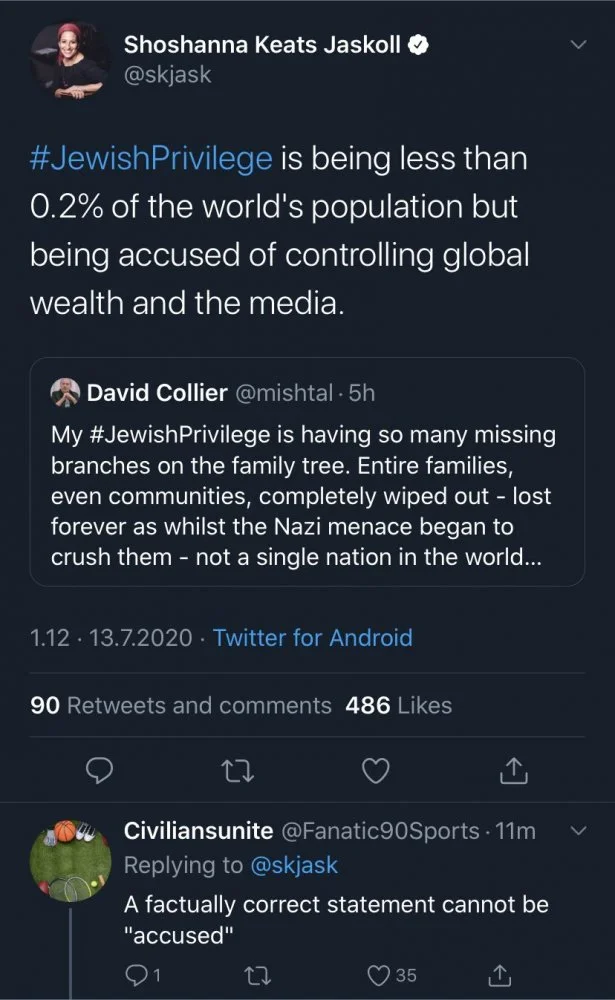
Task: Open dropdown chevron on Civiliansunite's reply
Action: coord(577,832)
